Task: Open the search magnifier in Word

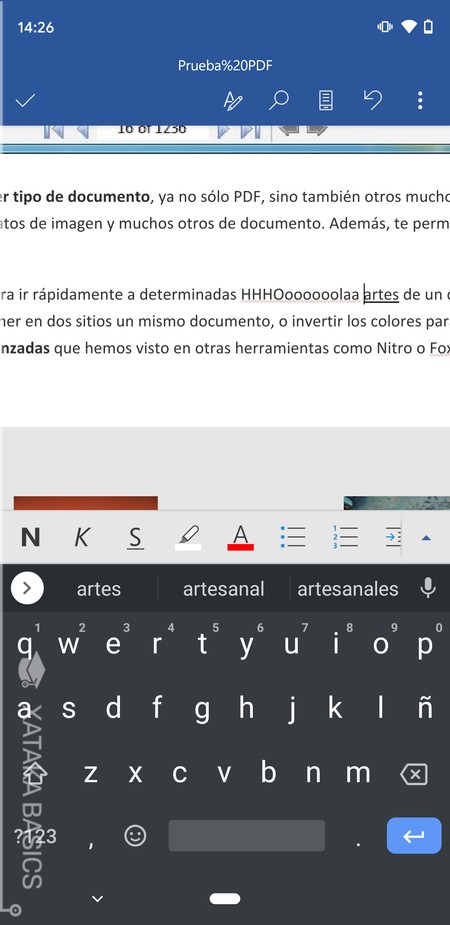Action: [x=278, y=101]
